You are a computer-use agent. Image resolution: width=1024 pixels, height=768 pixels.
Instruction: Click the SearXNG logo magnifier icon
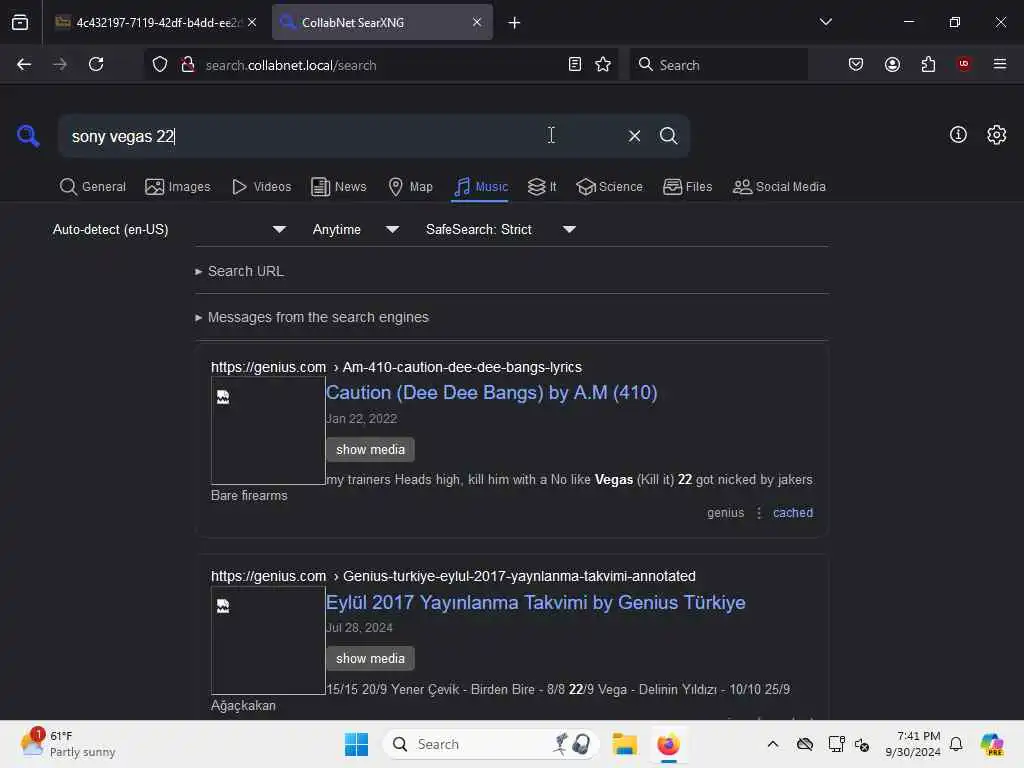pos(28,136)
